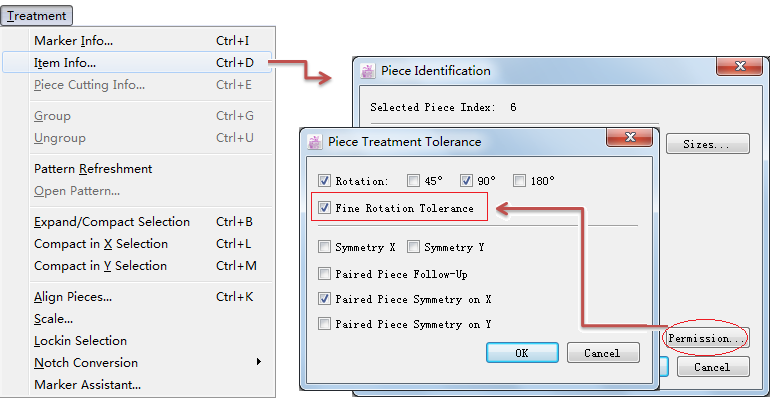Click the Sizes button

707,144
